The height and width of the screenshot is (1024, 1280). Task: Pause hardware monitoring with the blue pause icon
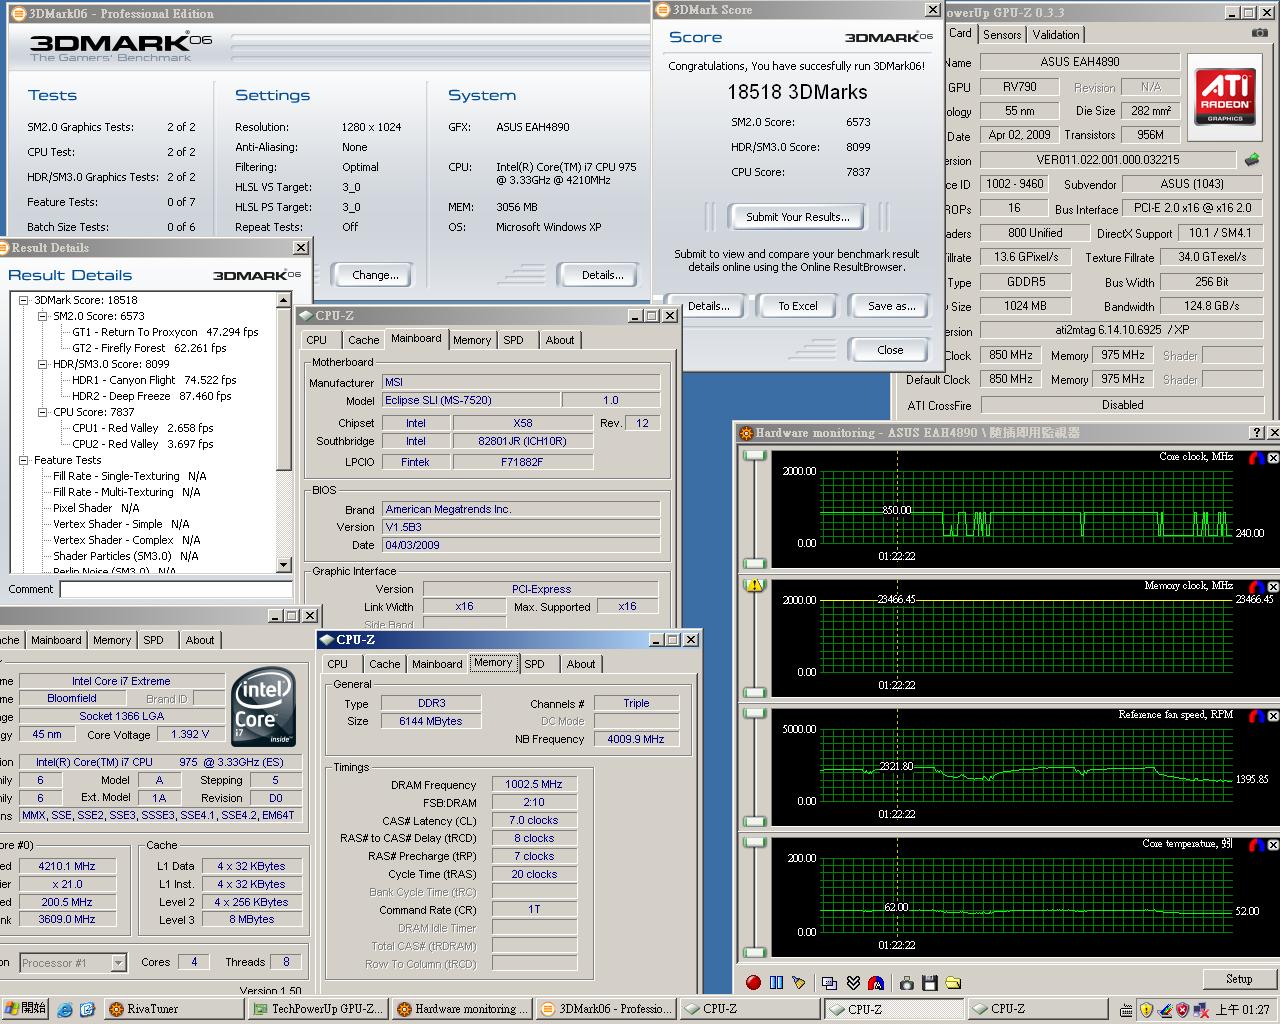(776, 983)
